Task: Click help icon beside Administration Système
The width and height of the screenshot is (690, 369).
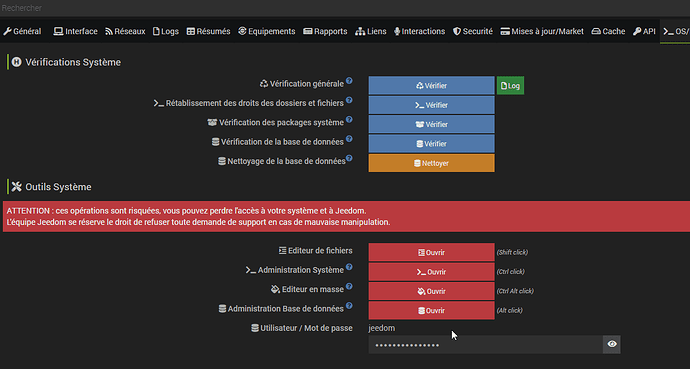Action: pos(349,267)
